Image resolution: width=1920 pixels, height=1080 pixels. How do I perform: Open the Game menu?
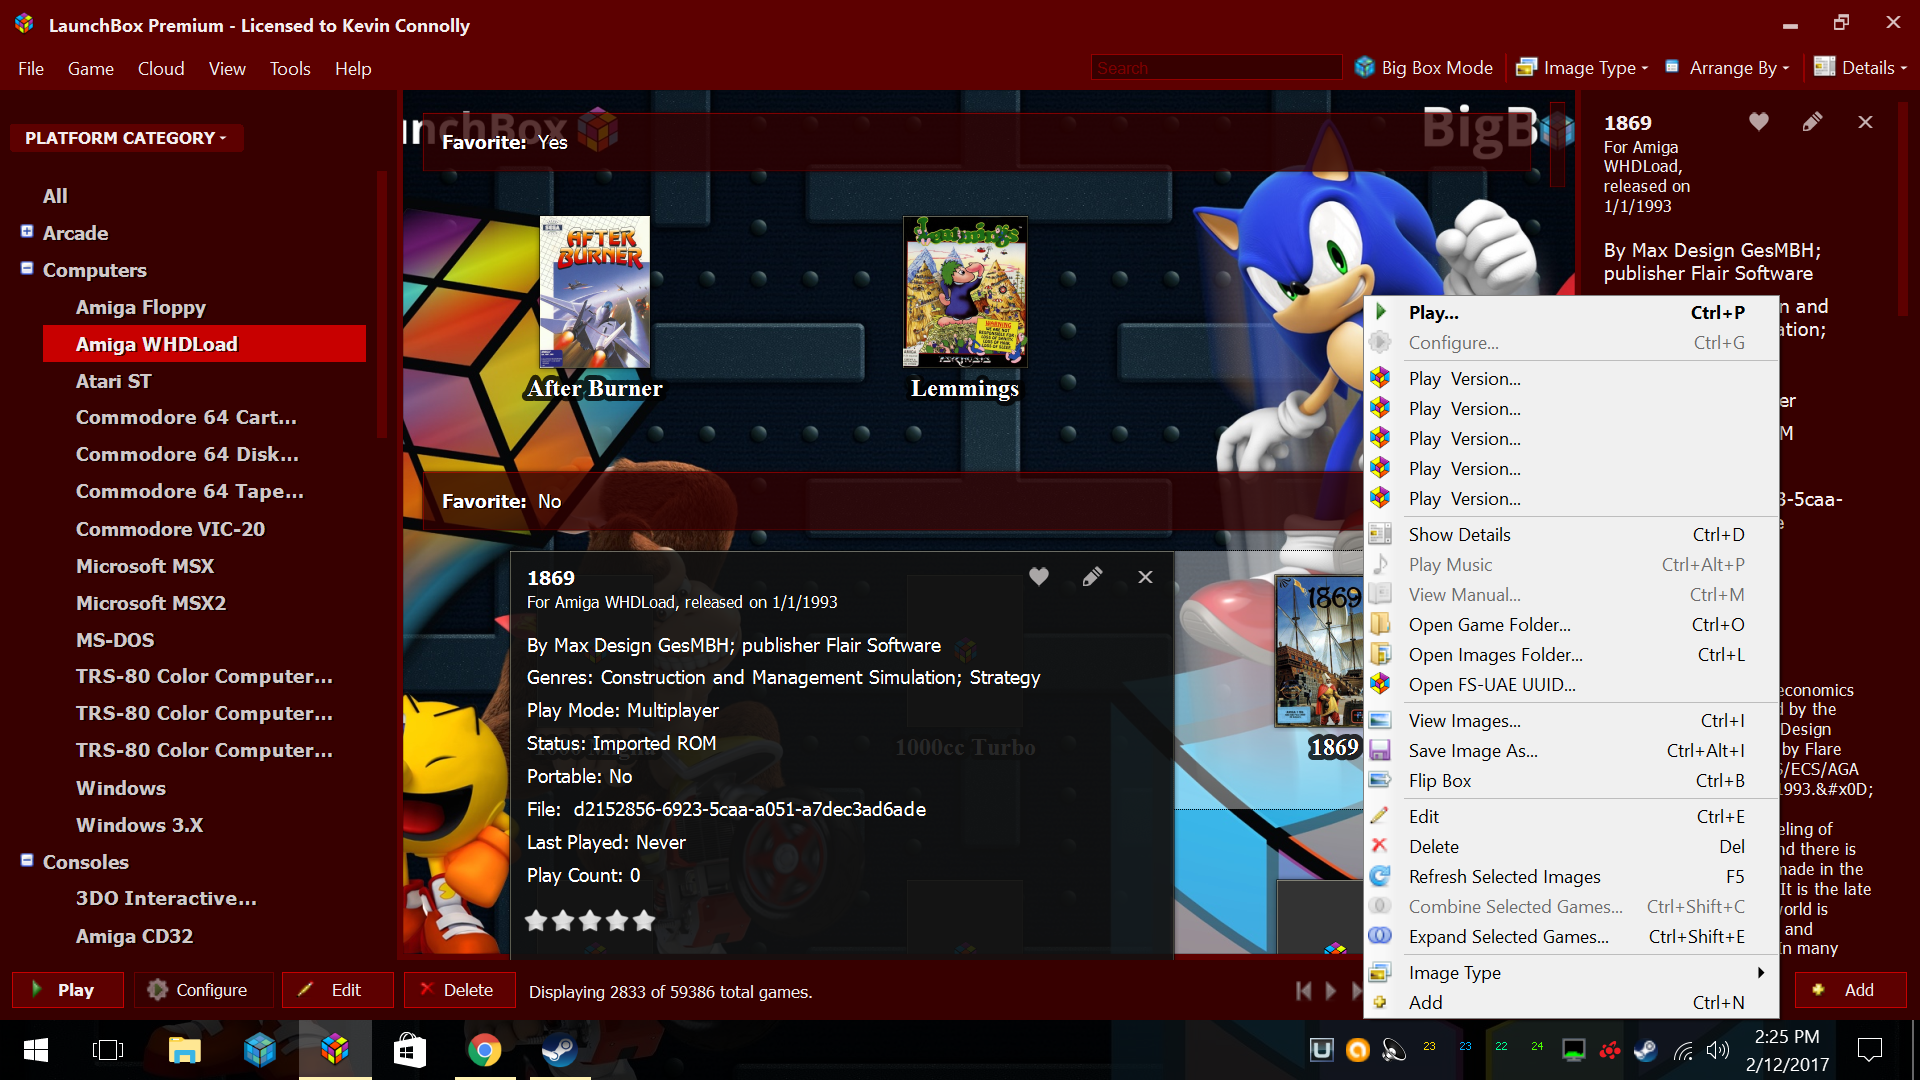(91, 68)
